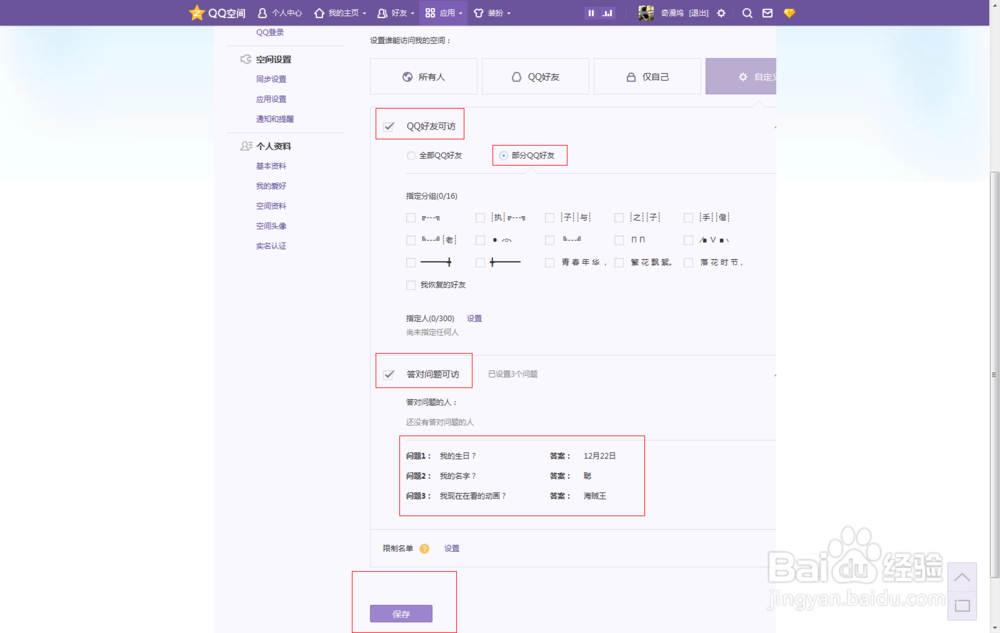Click the music pause control in top bar

coord(591,12)
